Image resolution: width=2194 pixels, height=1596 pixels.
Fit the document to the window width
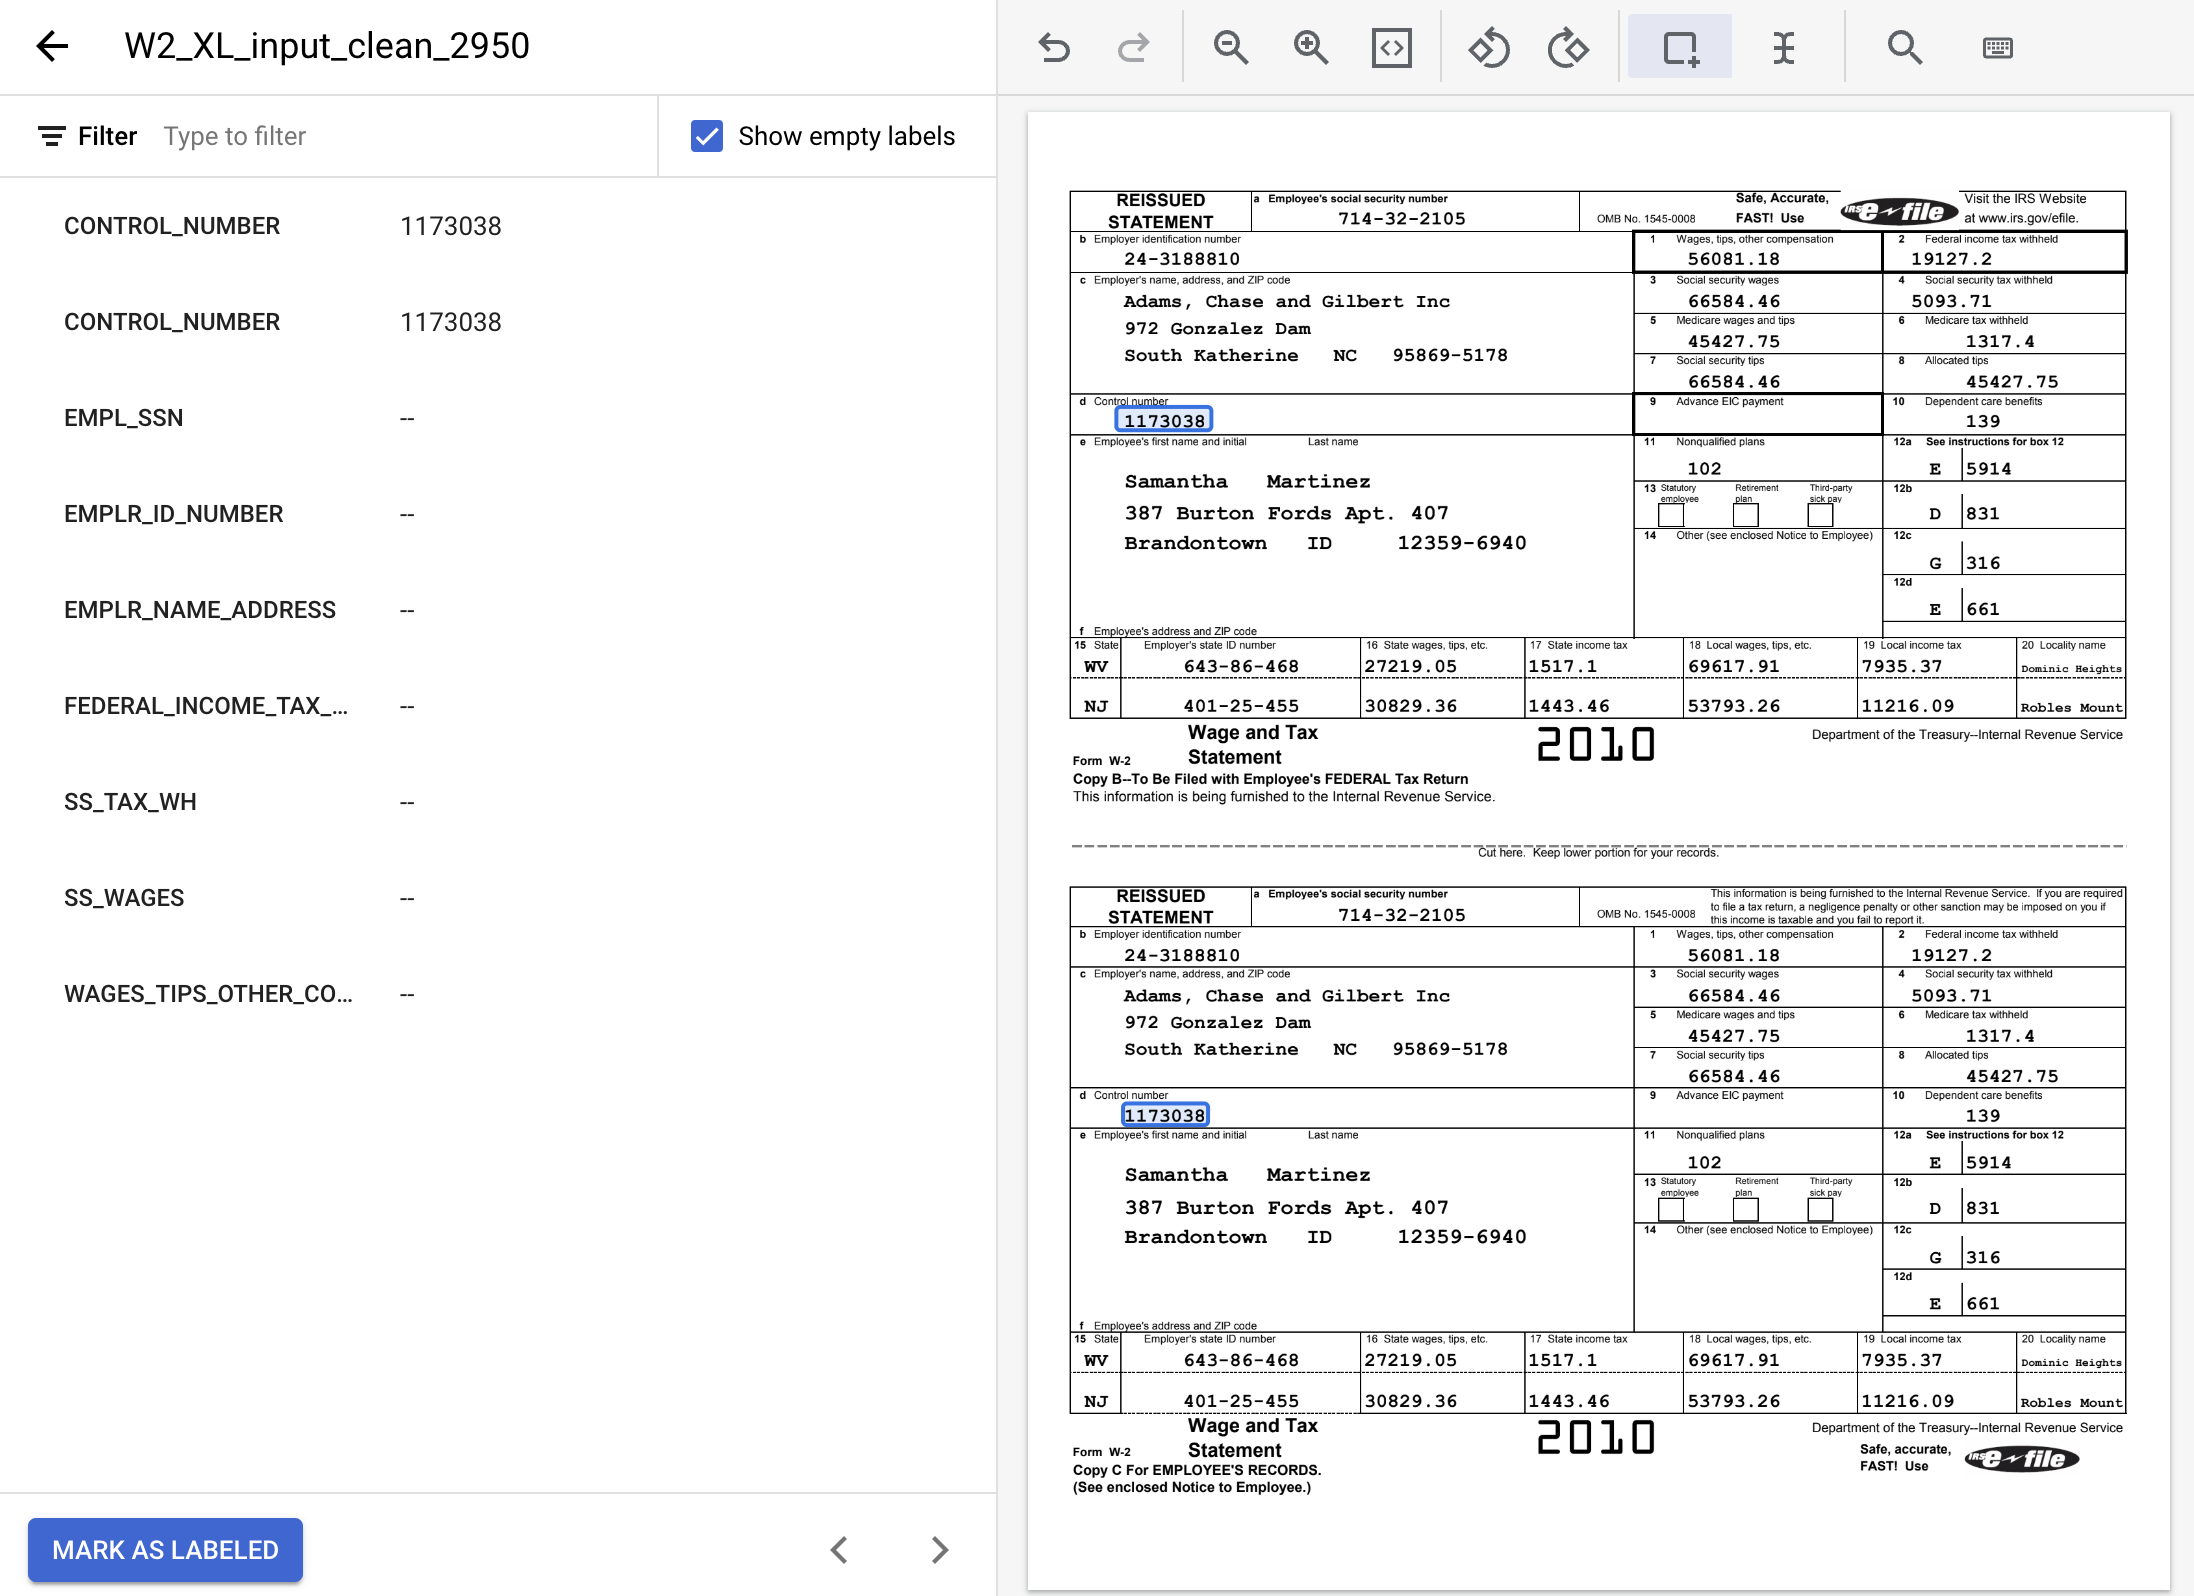pyautogui.click(x=1390, y=46)
